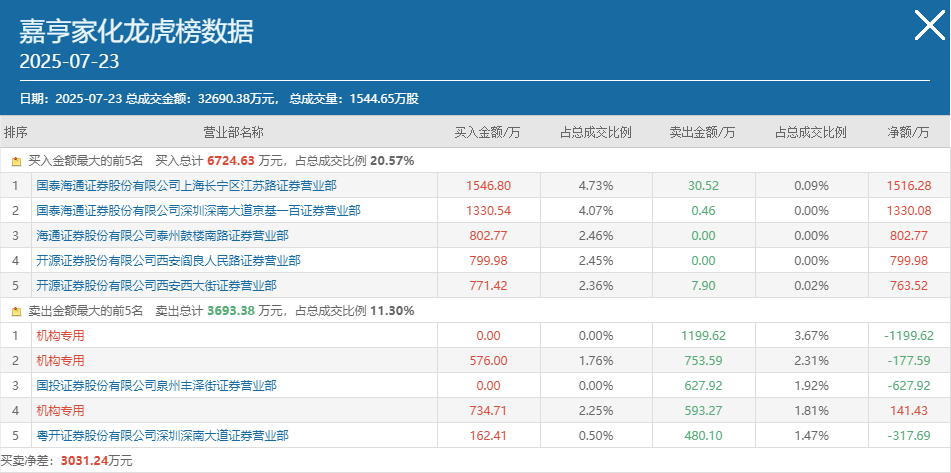Select the sell amount 753.59 cell

(704, 360)
